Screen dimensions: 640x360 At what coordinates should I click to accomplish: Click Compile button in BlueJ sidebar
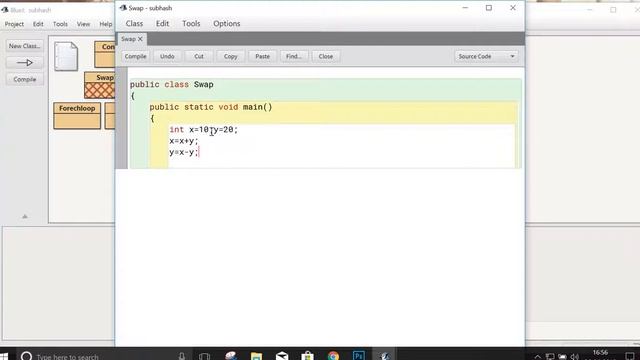(x=24, y=79)
